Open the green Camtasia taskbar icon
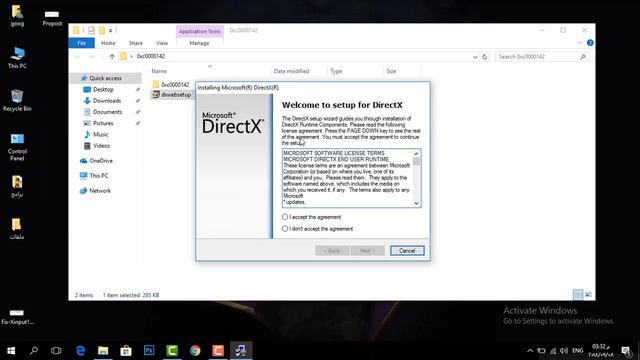 pos(172,350)
